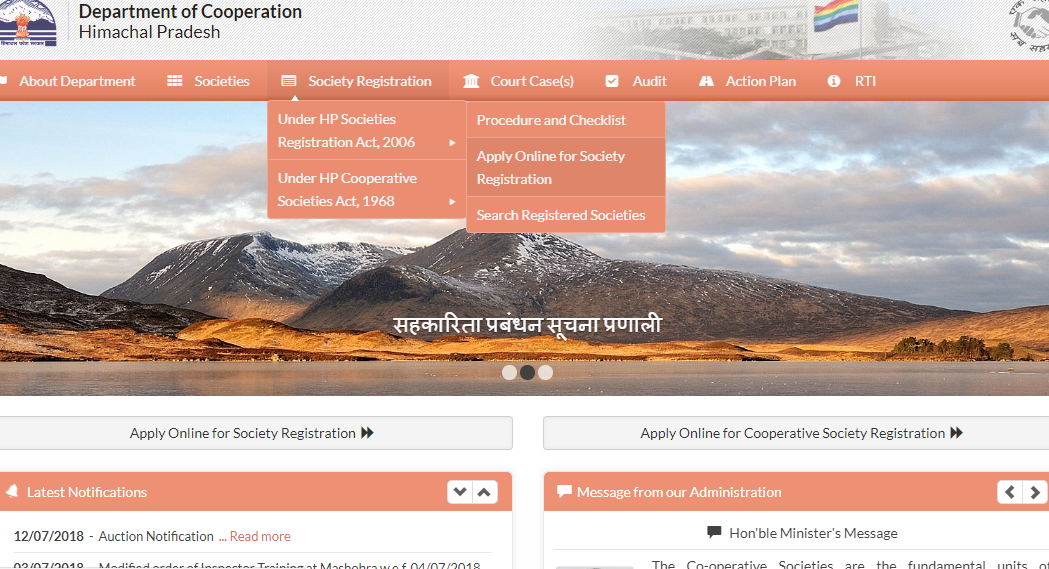Click the Audit checkmark icon
Viewport: 1049px width, 569px height.
coord(611,81)
